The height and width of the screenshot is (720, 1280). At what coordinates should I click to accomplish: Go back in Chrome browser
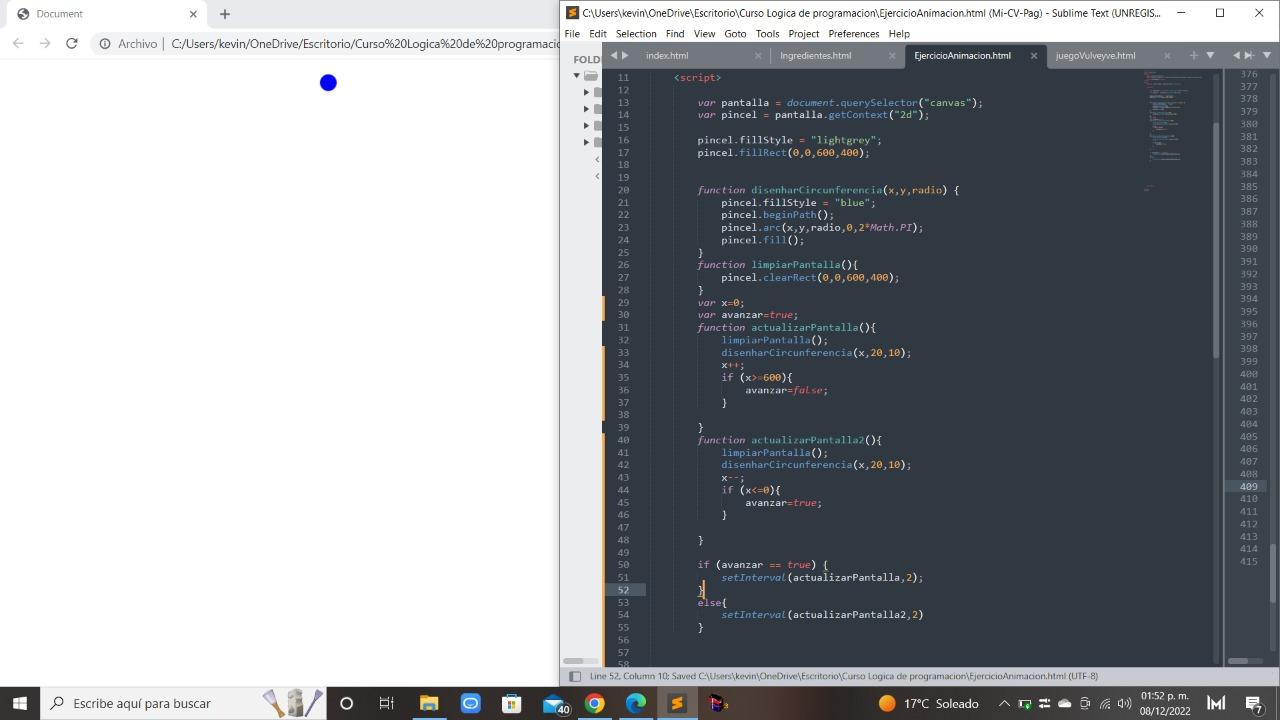(17, 43)
